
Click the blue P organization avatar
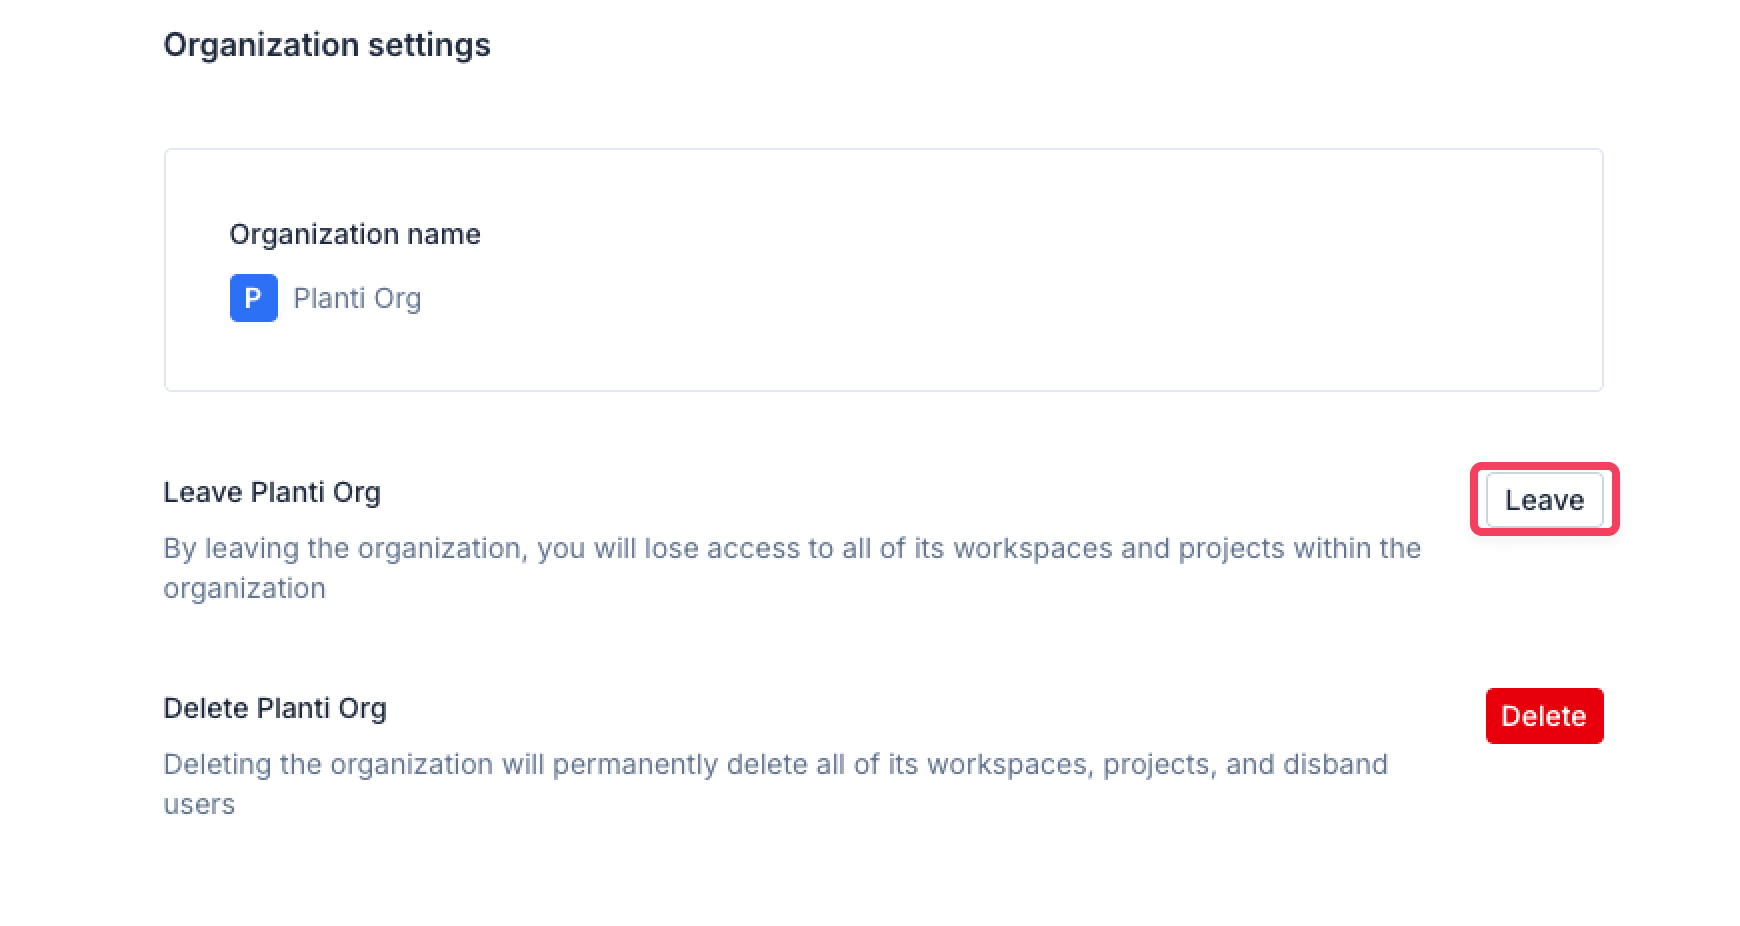(253, 298)
